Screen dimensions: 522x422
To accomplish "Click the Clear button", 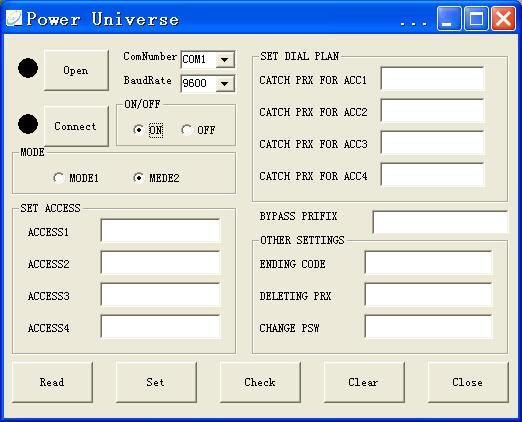I will click(x=364, y=382).
